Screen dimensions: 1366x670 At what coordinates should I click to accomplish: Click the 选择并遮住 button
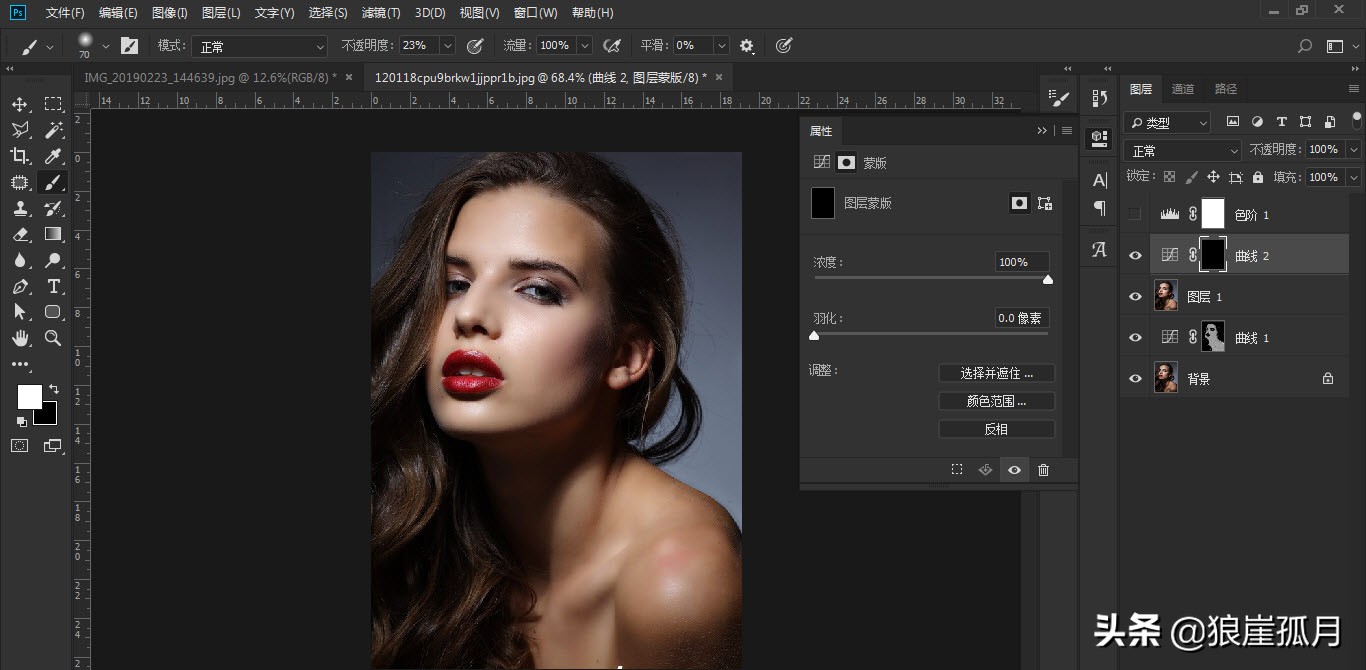pyautogui.click(x=996, y=373)
